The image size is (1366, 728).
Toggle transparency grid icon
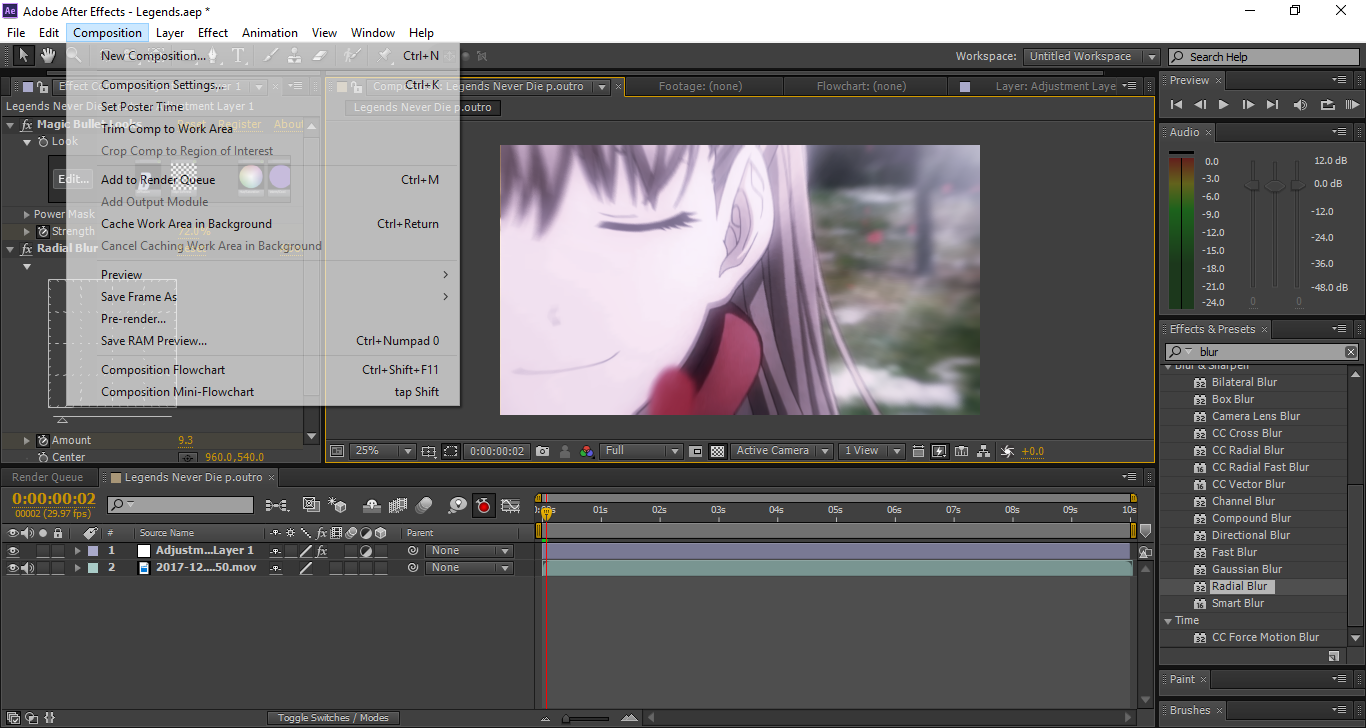point(718,451)
